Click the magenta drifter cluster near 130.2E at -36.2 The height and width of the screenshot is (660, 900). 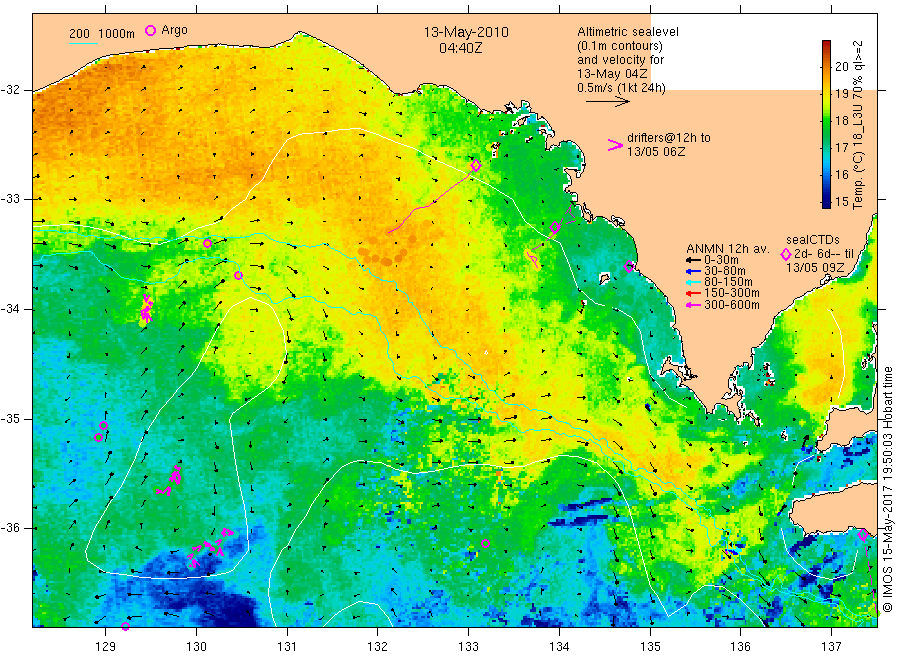click(210, 547)
